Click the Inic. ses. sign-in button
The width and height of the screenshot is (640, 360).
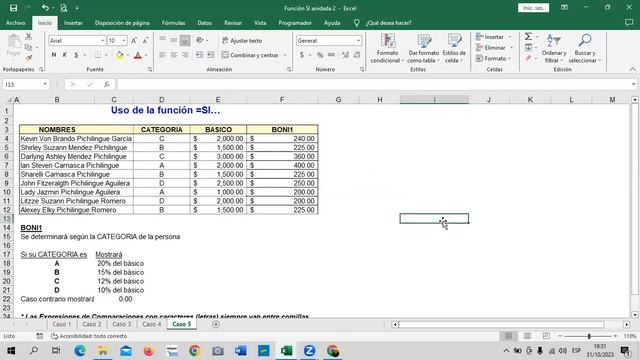click(x=533, y=8)
